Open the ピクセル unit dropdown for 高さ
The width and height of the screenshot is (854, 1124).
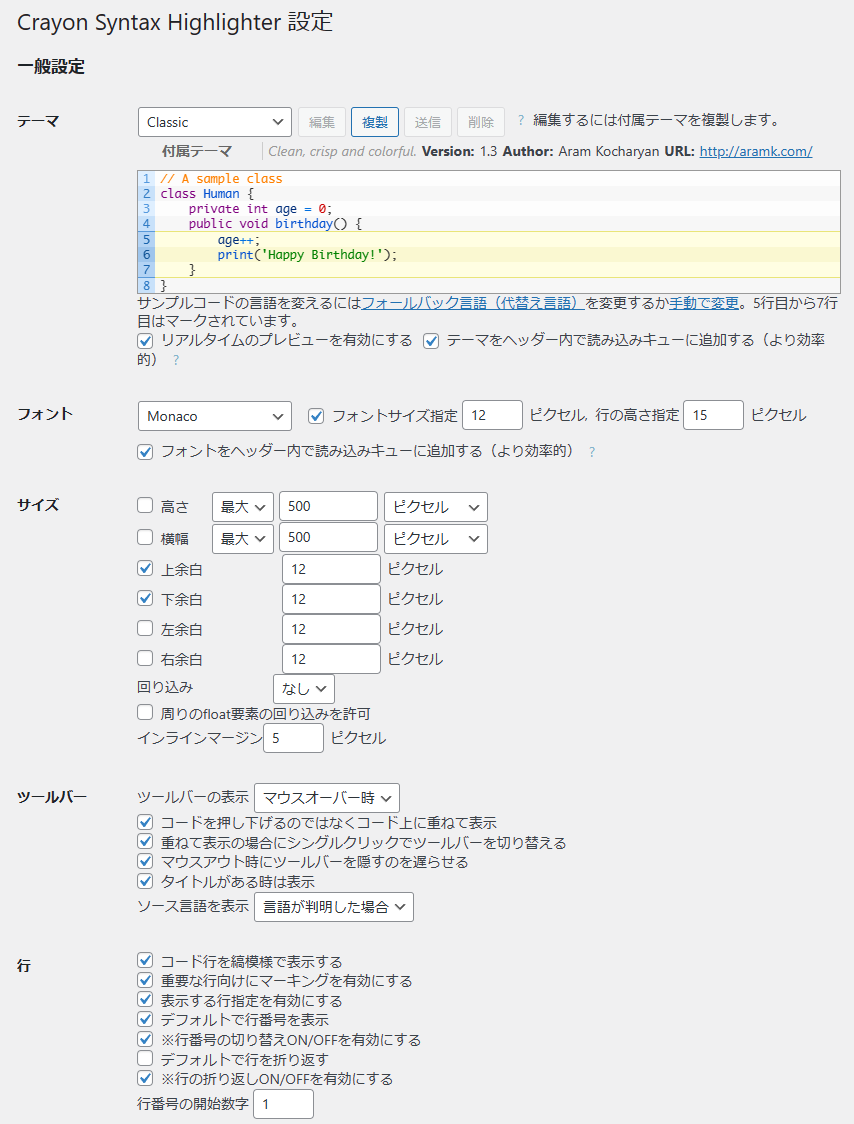tap(436, 507)
